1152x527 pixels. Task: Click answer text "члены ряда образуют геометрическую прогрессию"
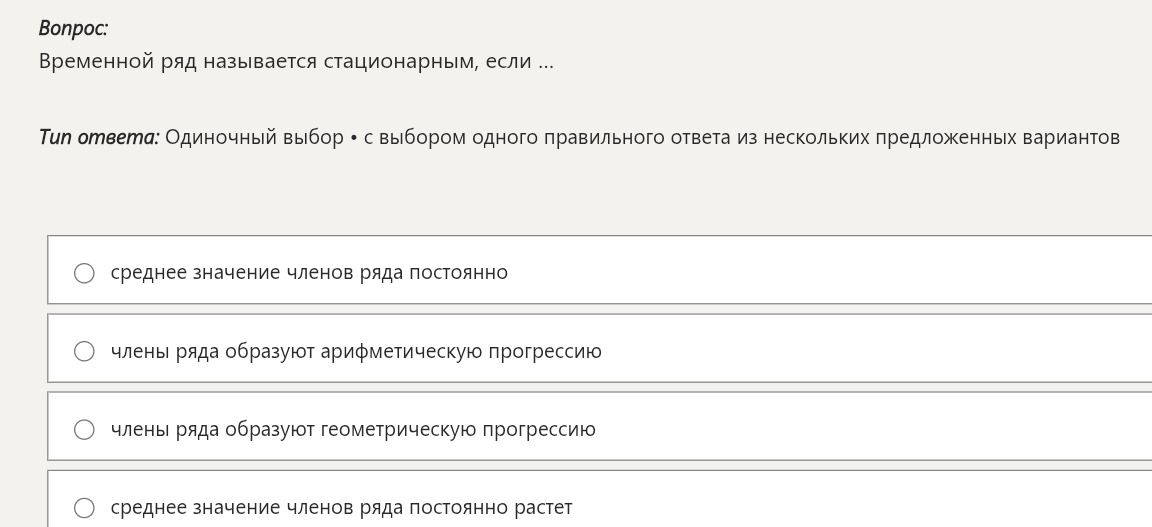[x=353, y=429]
